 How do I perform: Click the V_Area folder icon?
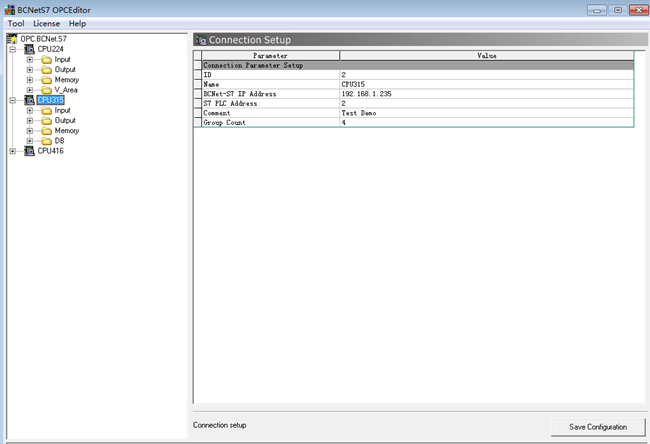click(x=46, y=90)
